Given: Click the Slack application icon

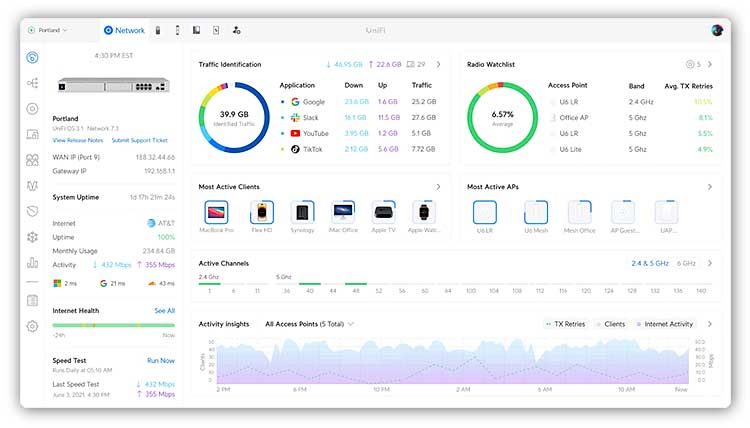Looking at the screenshot, I should [295, 118].
